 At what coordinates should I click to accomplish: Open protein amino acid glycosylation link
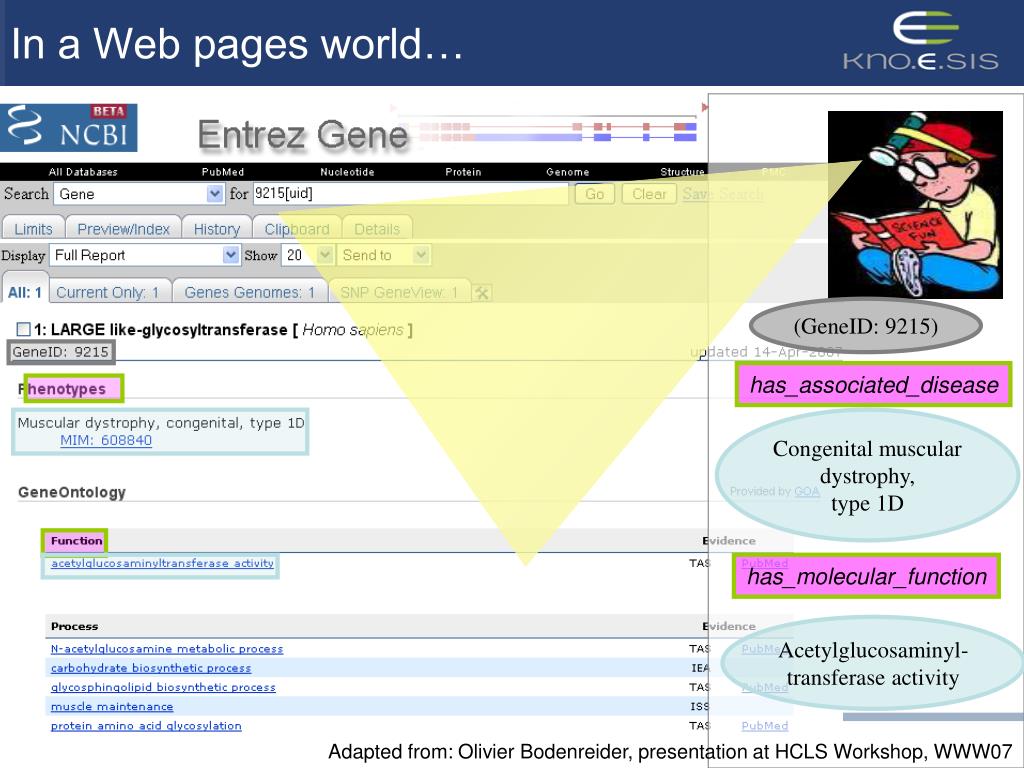point(146,726)
